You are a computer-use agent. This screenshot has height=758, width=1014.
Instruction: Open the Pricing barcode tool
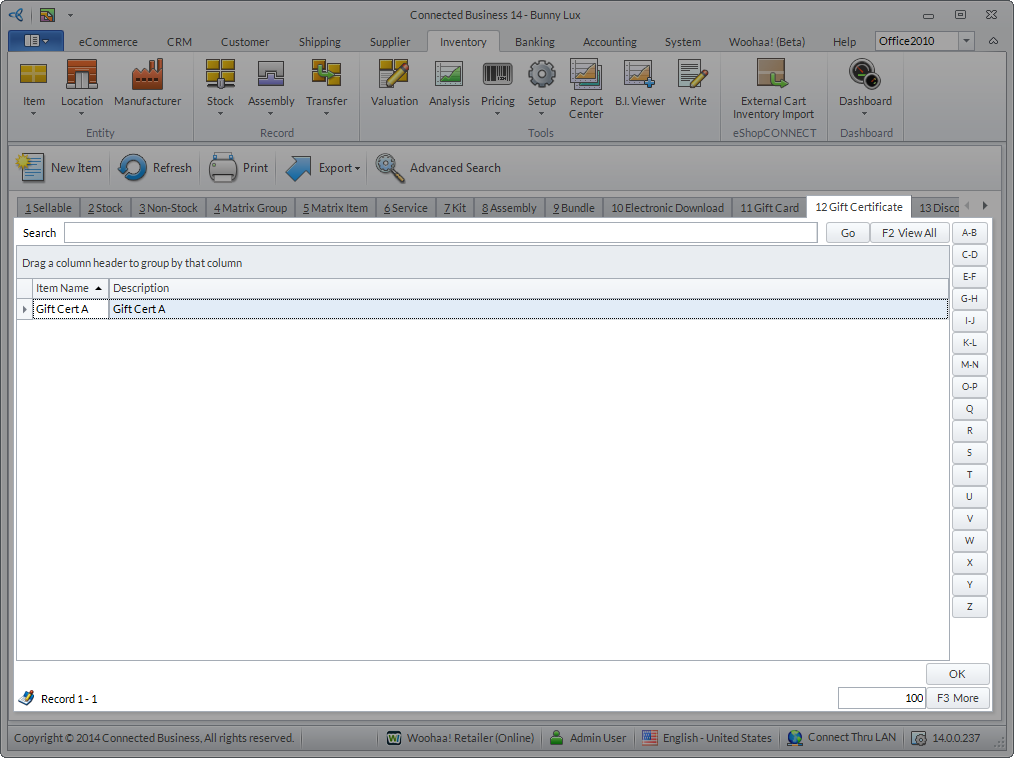click(497, 87)
